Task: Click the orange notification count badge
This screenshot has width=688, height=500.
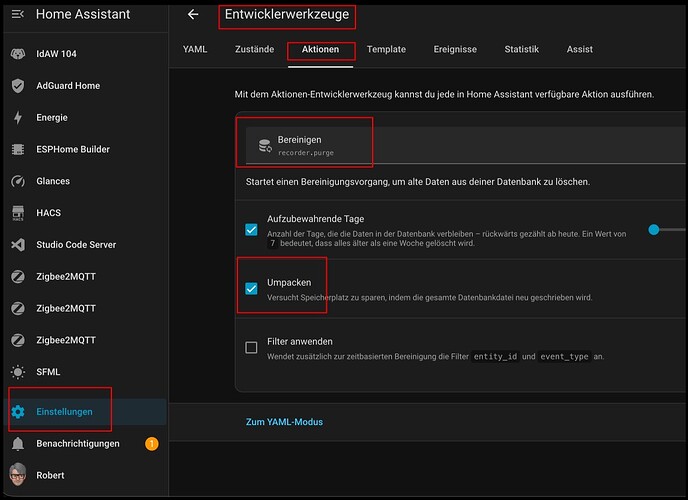Action: pos(152,444)
